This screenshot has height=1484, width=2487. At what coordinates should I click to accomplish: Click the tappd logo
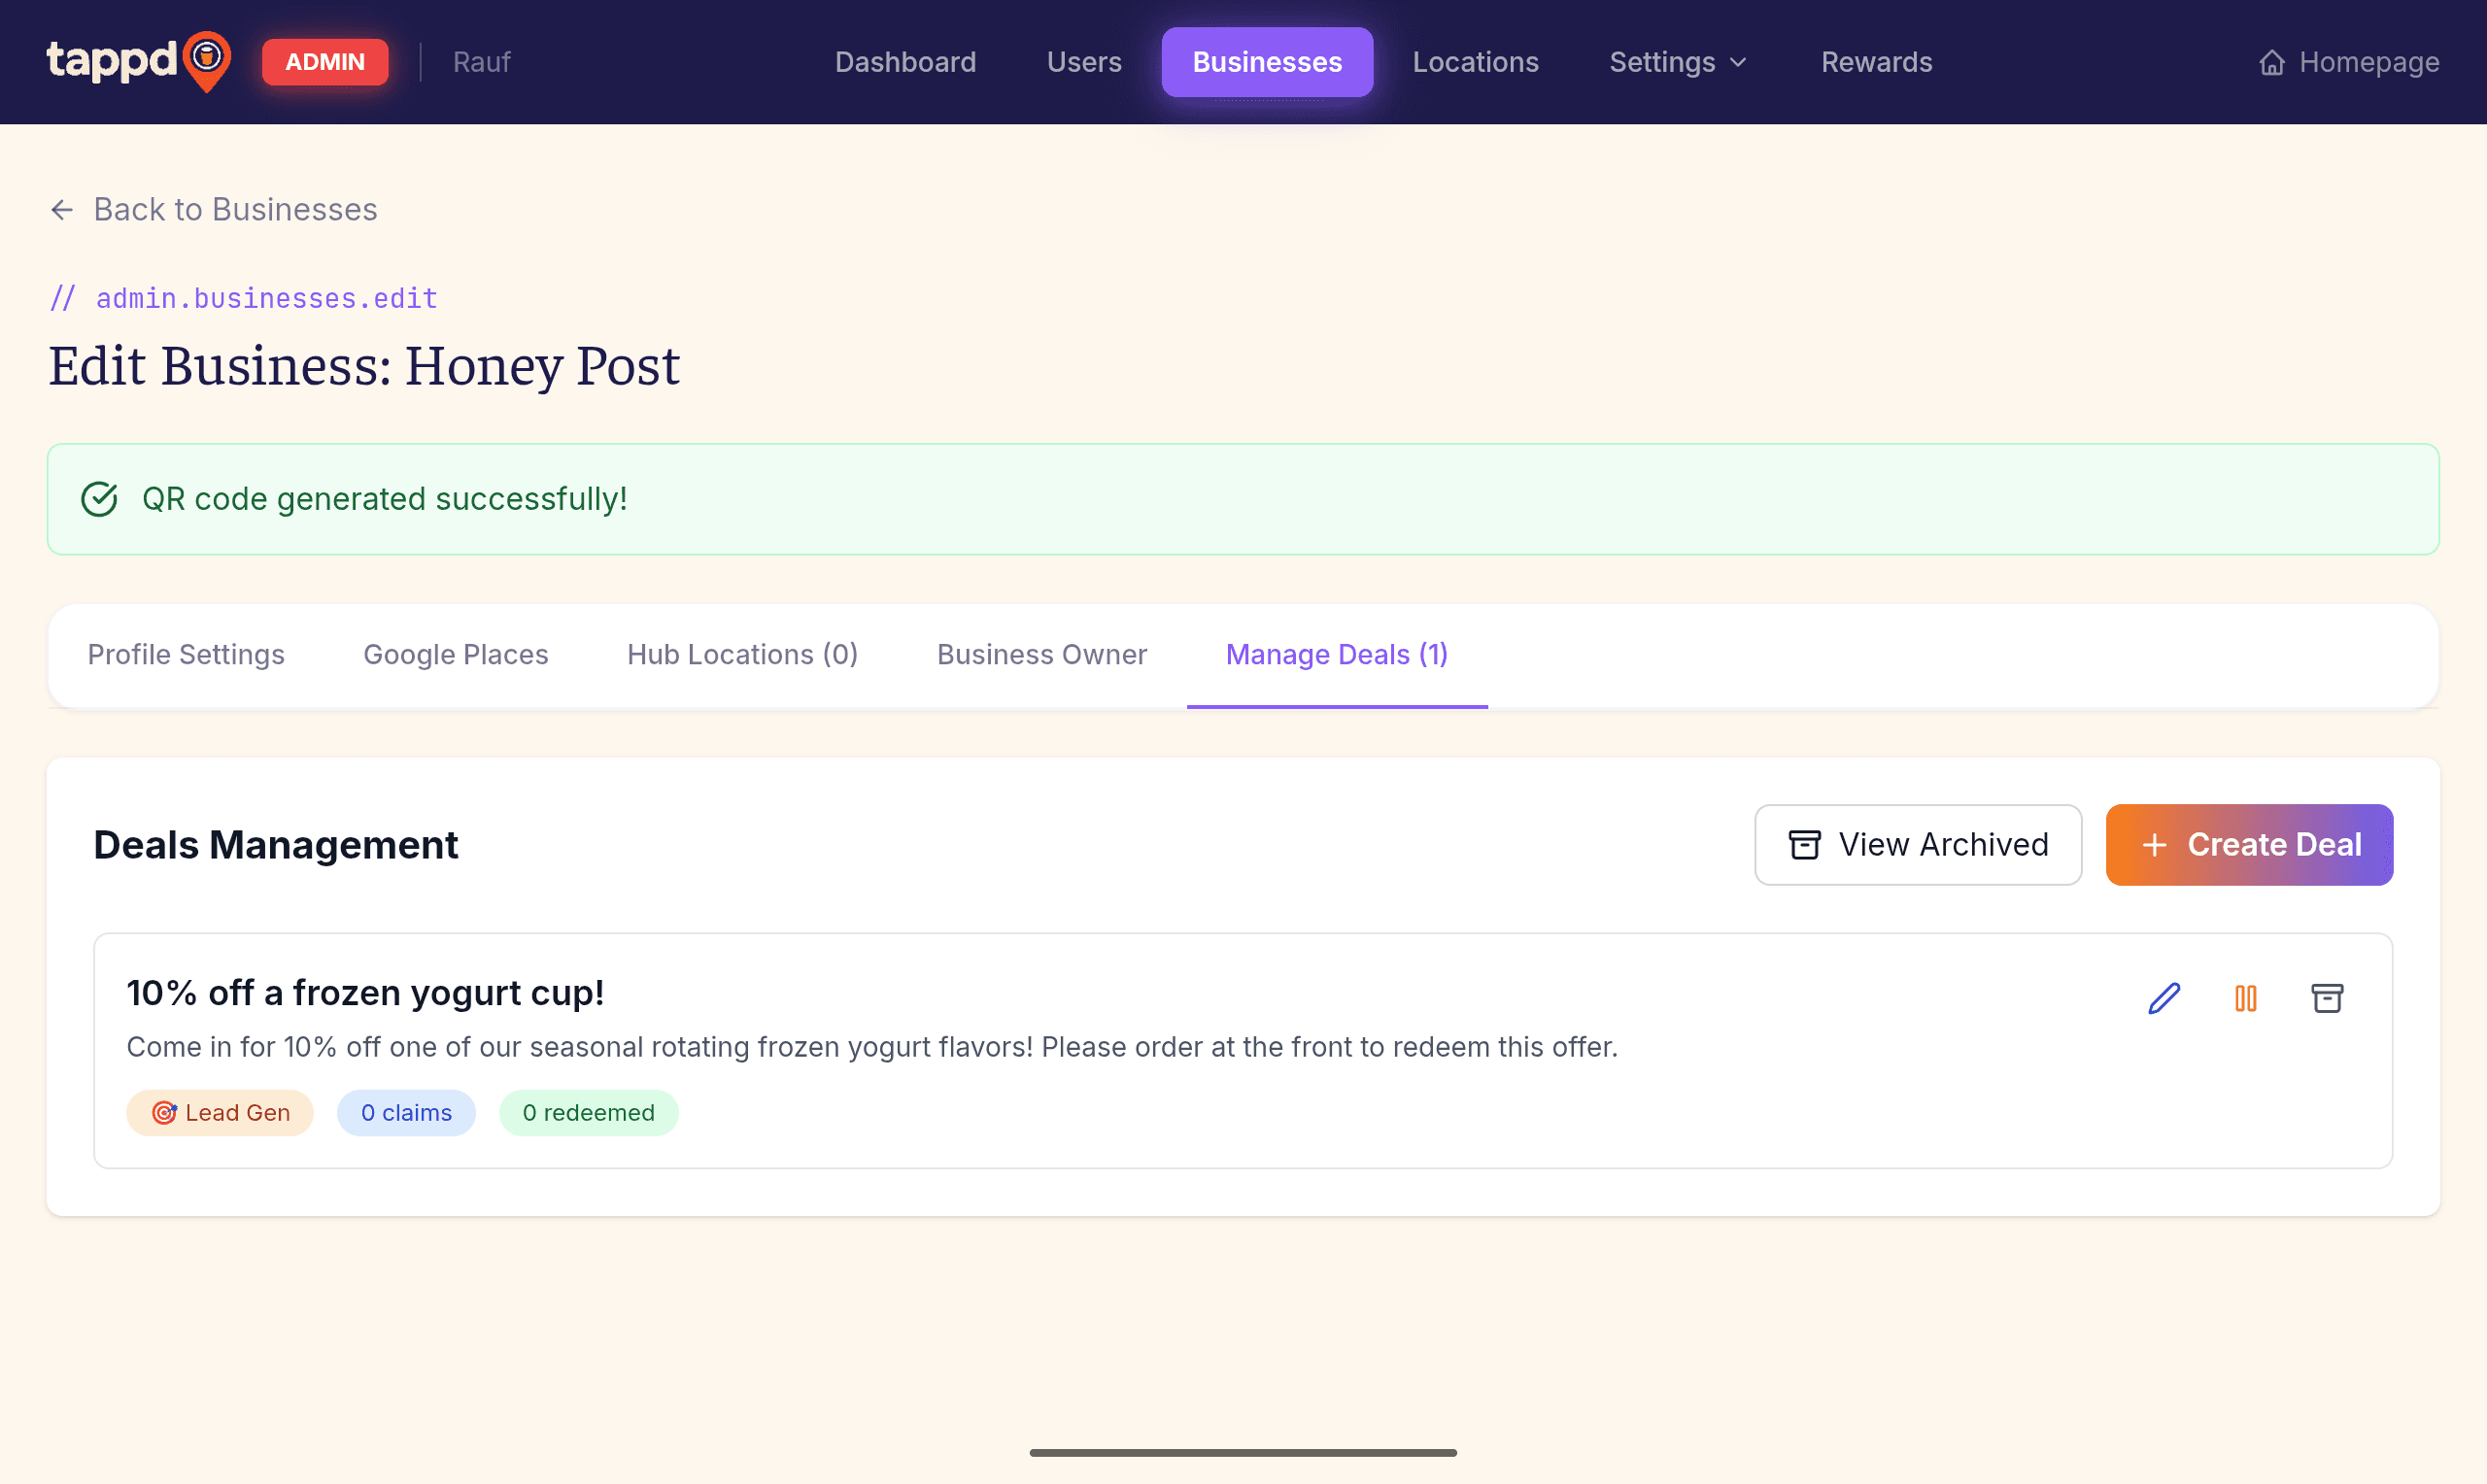pyautogui.click(x=139, y=61)
